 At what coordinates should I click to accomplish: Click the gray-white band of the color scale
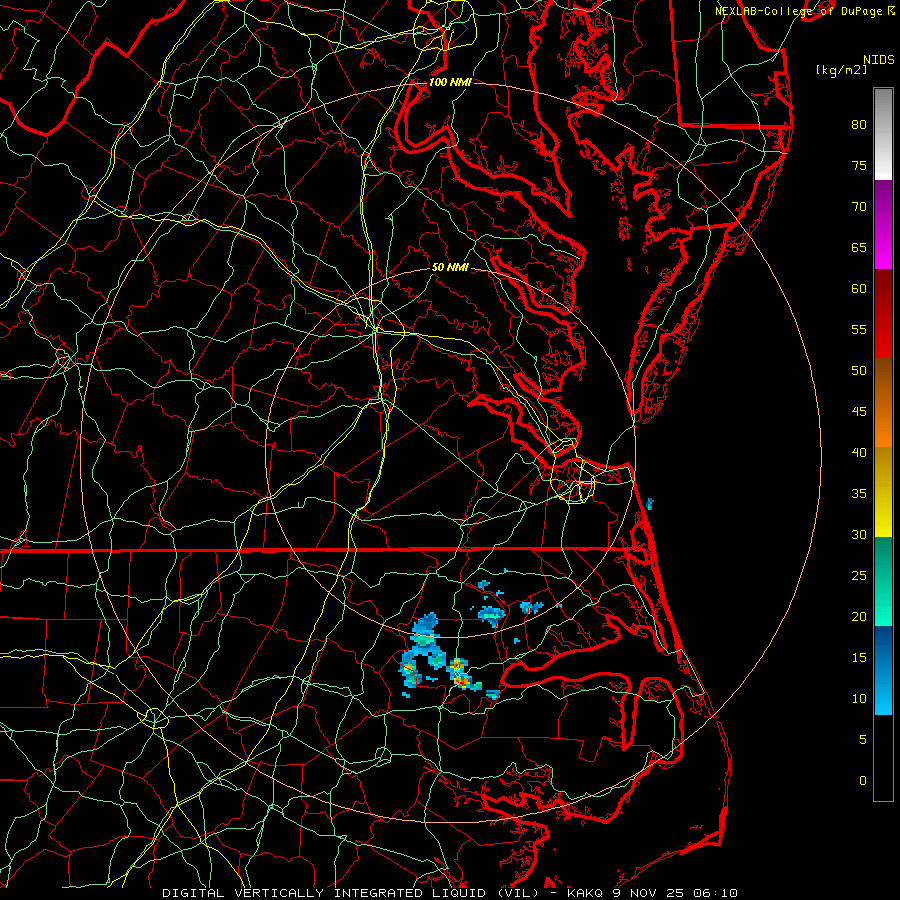pyautogui.click(x=883, y=134)
